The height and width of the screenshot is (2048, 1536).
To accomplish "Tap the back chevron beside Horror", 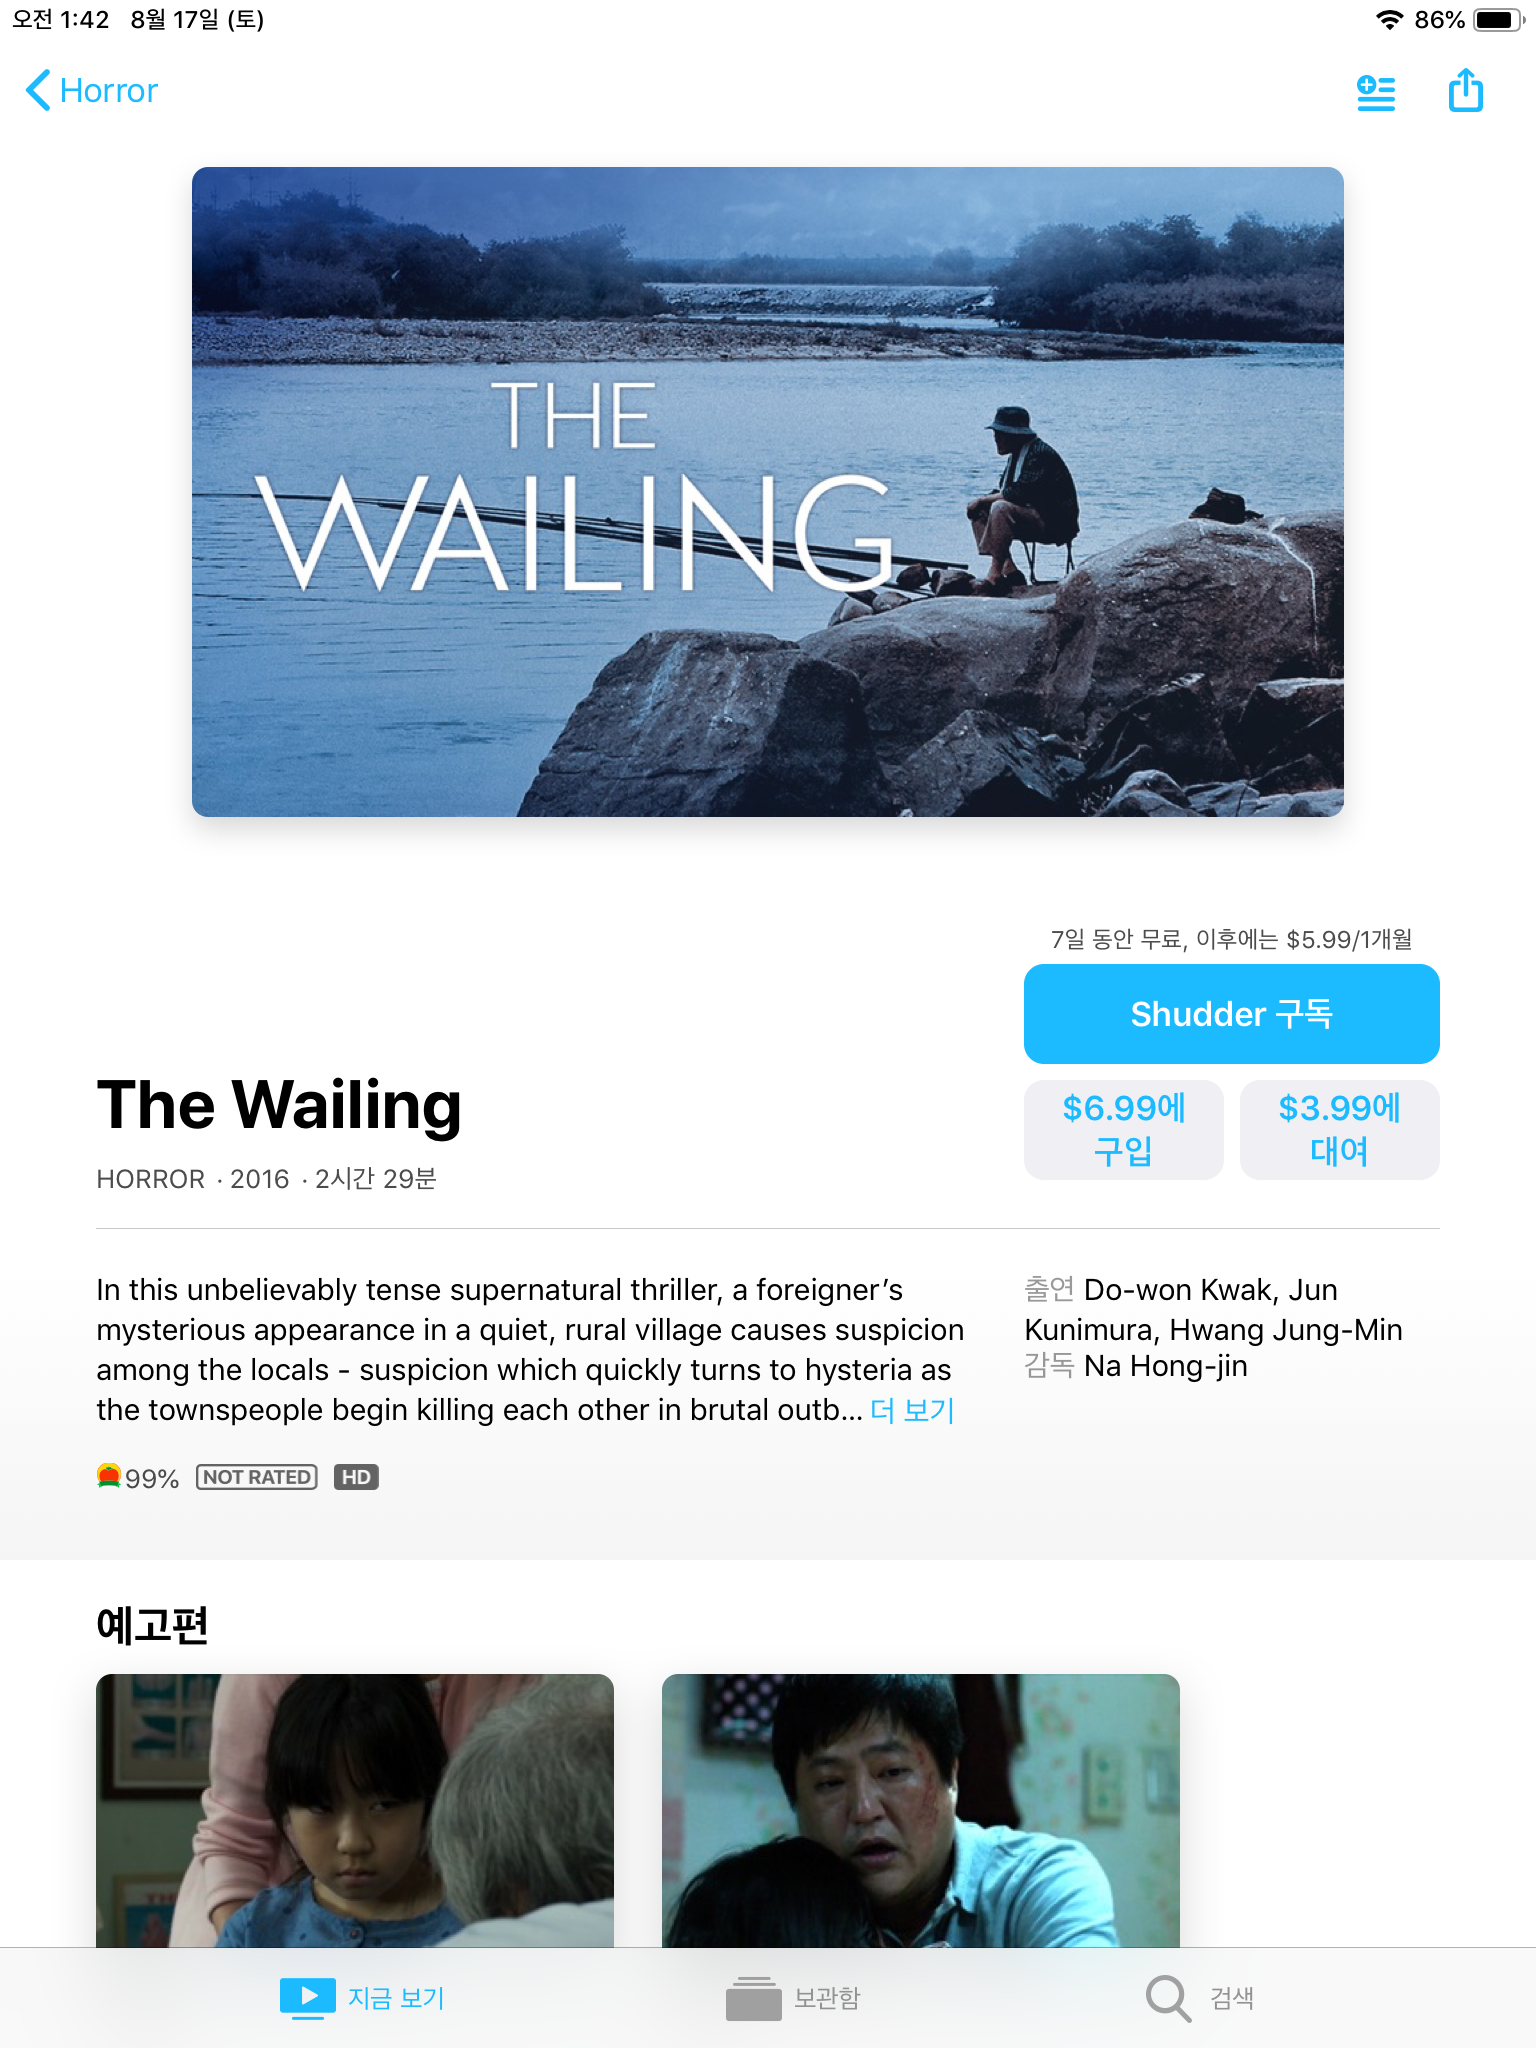I will click(38, 90).
